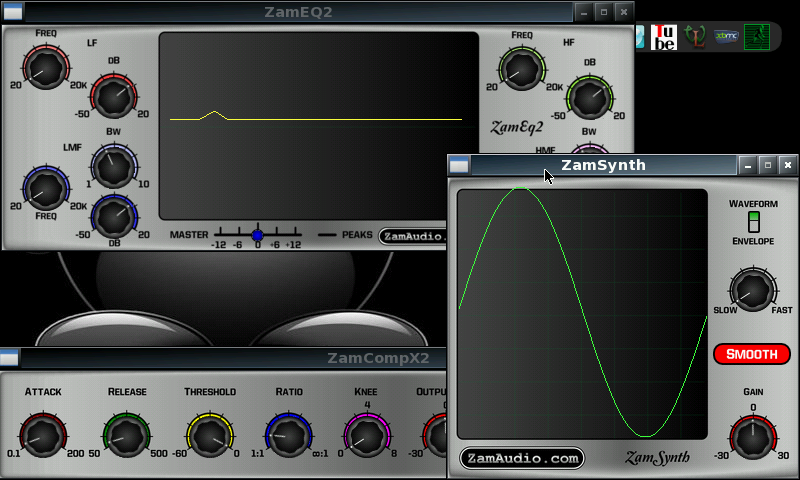Maximize the ZamSynth window
800x480 pixels.
tap(768, 165)
